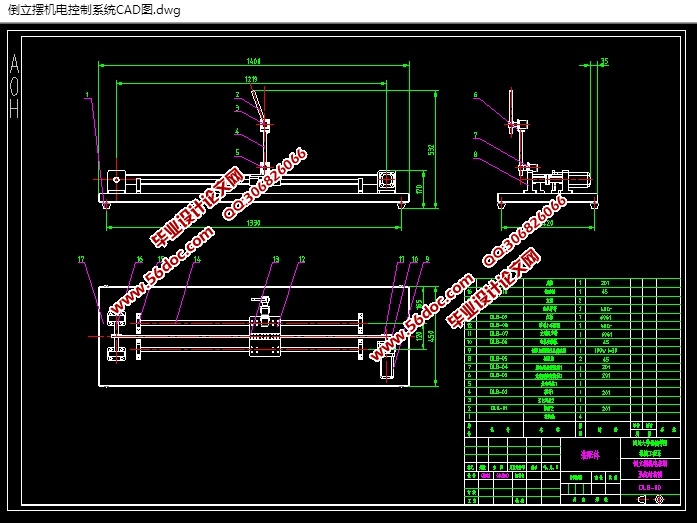Select the 1219 dimension in front view
Image resolution: width=697 pixels, height=523 pixels.
[x=251, y=79]
